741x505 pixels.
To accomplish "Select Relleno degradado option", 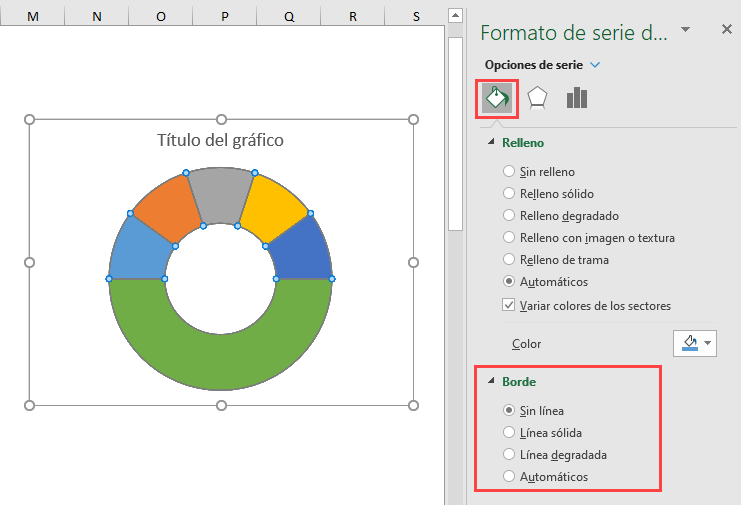I will [x=560, y=215].
